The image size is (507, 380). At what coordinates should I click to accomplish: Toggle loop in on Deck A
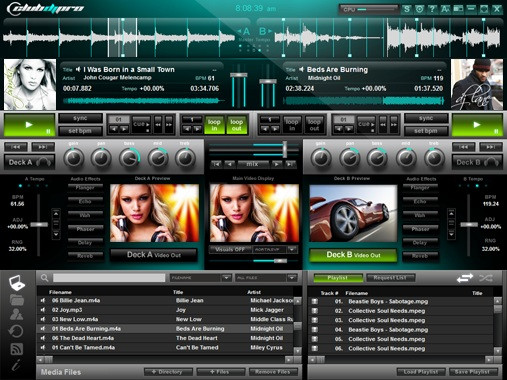point(214,125)
